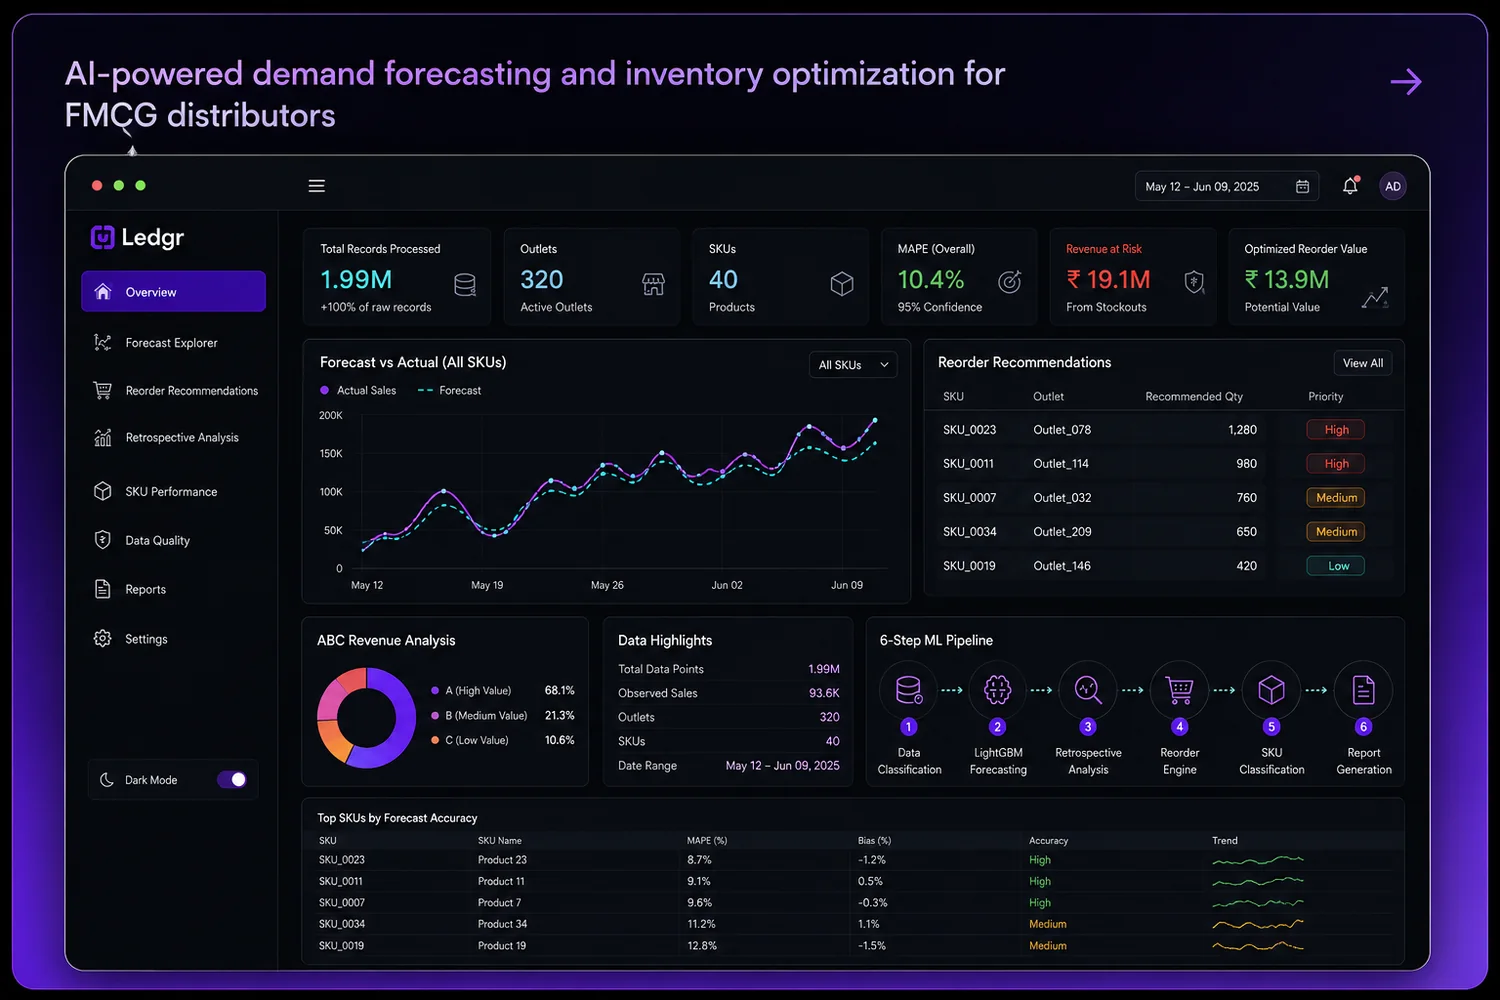The image size is (1500, 1000).
Task: Click Product 23 in the accuracy table
Action: pyautogui.click(x=502, y=860)
